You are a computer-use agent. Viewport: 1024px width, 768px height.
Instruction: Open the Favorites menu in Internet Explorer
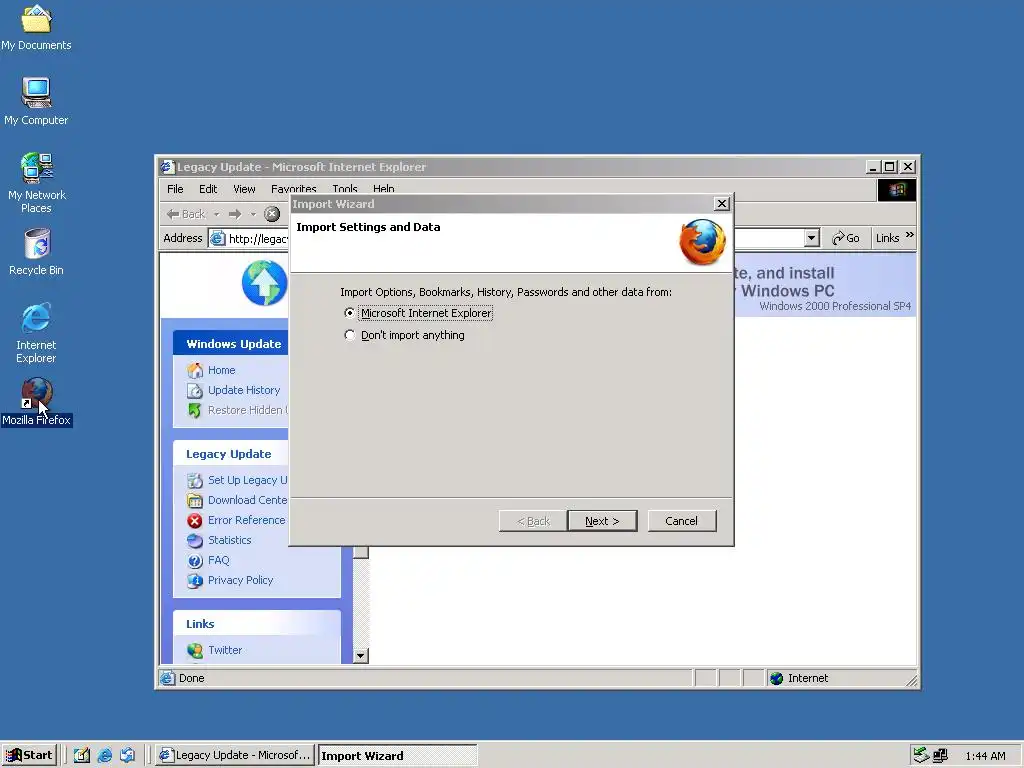coord(293,189)
